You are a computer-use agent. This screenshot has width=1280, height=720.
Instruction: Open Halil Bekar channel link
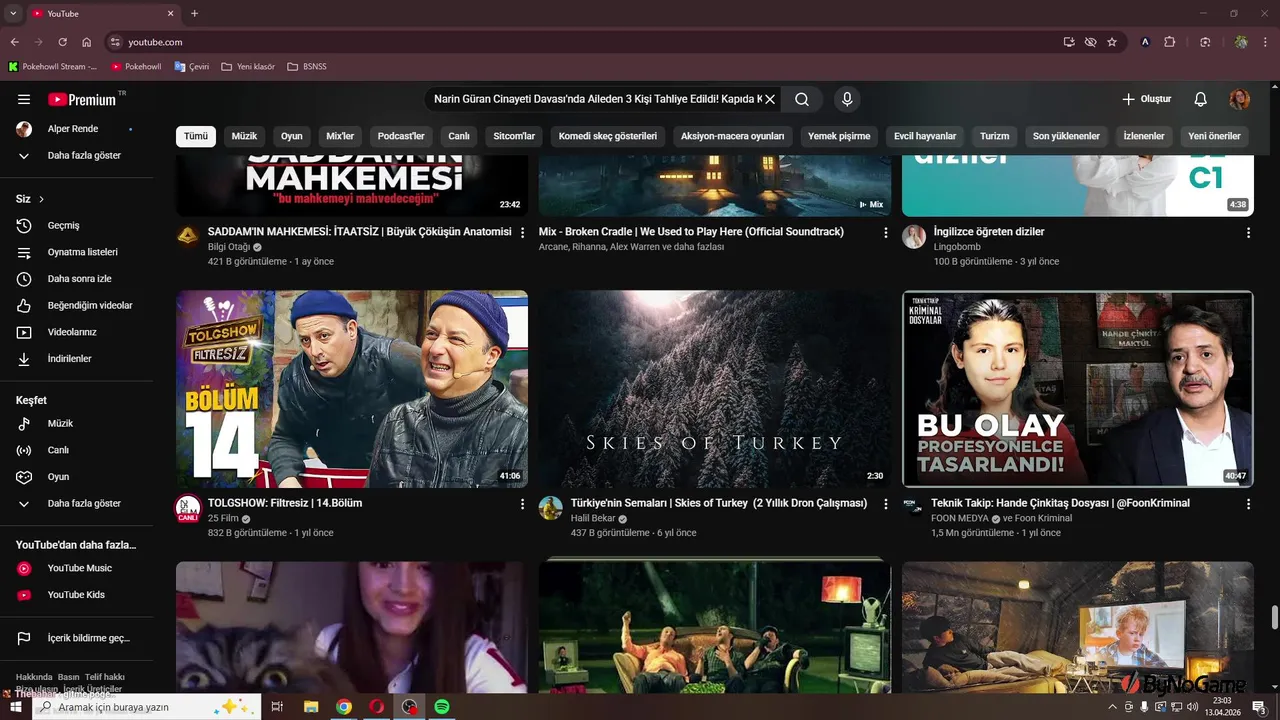(593, 519)
